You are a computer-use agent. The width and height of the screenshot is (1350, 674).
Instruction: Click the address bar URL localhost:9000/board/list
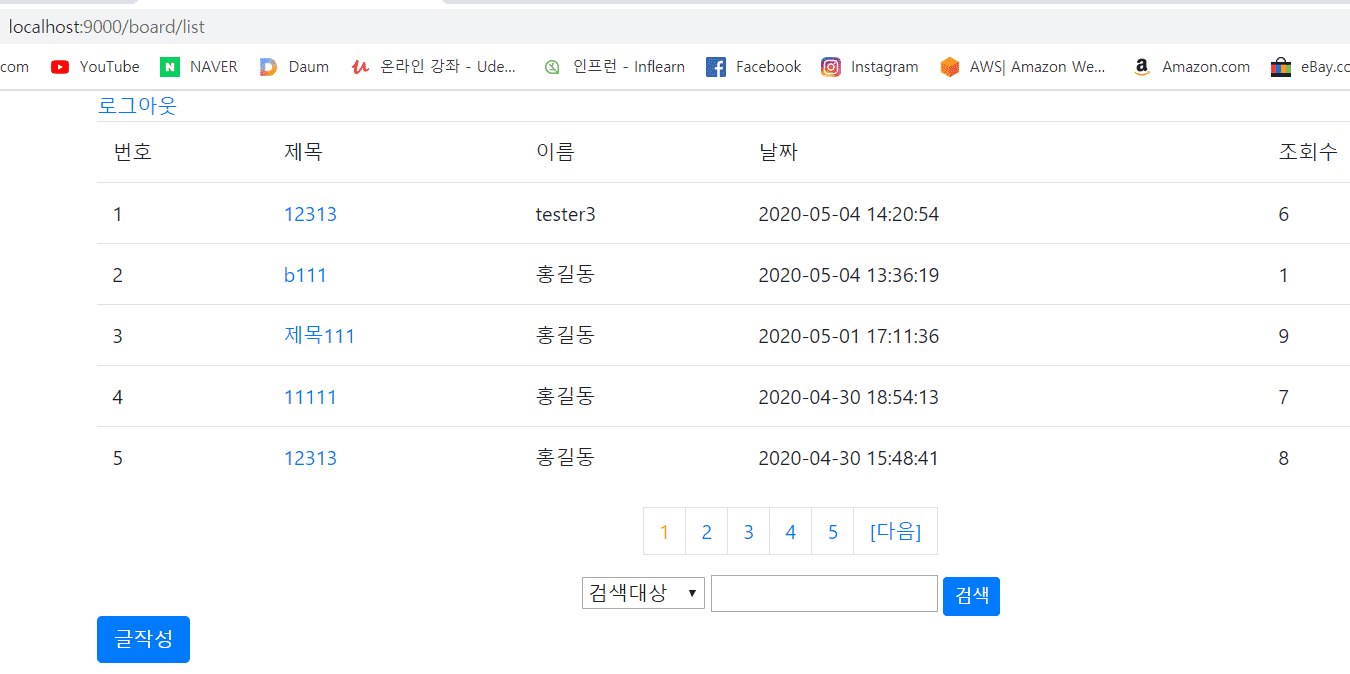pos(107,27)
